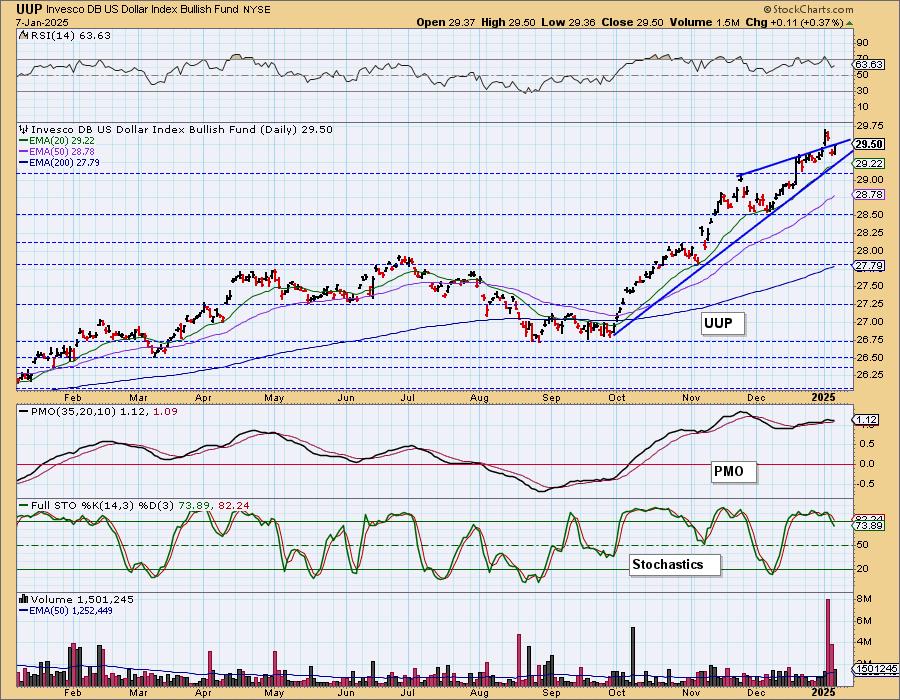
Task: Click 2025 under the volume panel
Action: pos(823,693)
